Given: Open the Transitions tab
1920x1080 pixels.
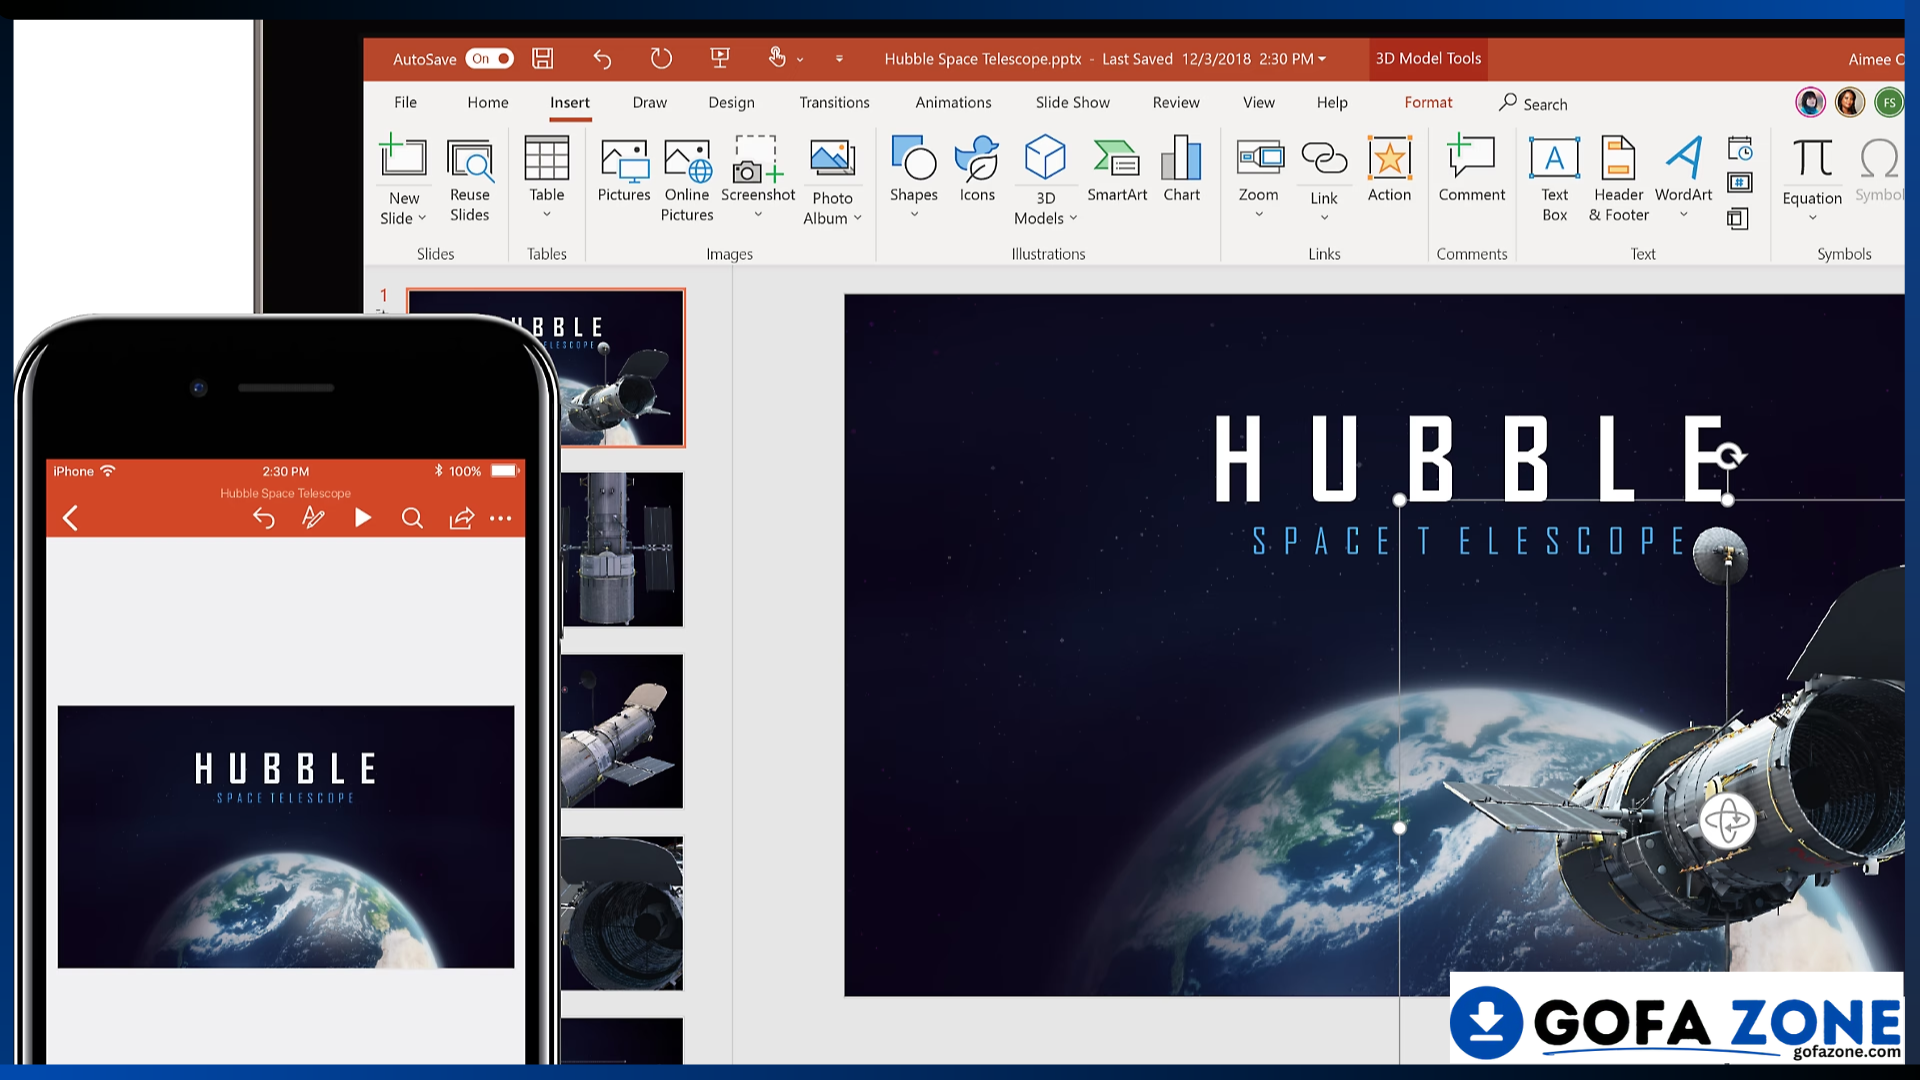Looking at the screenshot, I should [x=834, y=102].
